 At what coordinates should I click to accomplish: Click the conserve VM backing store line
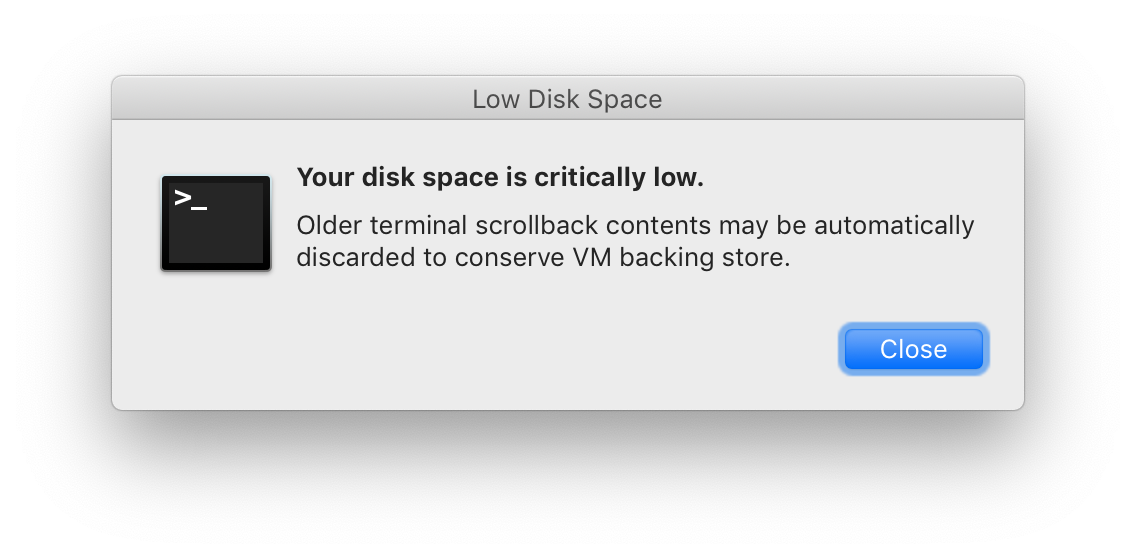[x=543, y=257]
